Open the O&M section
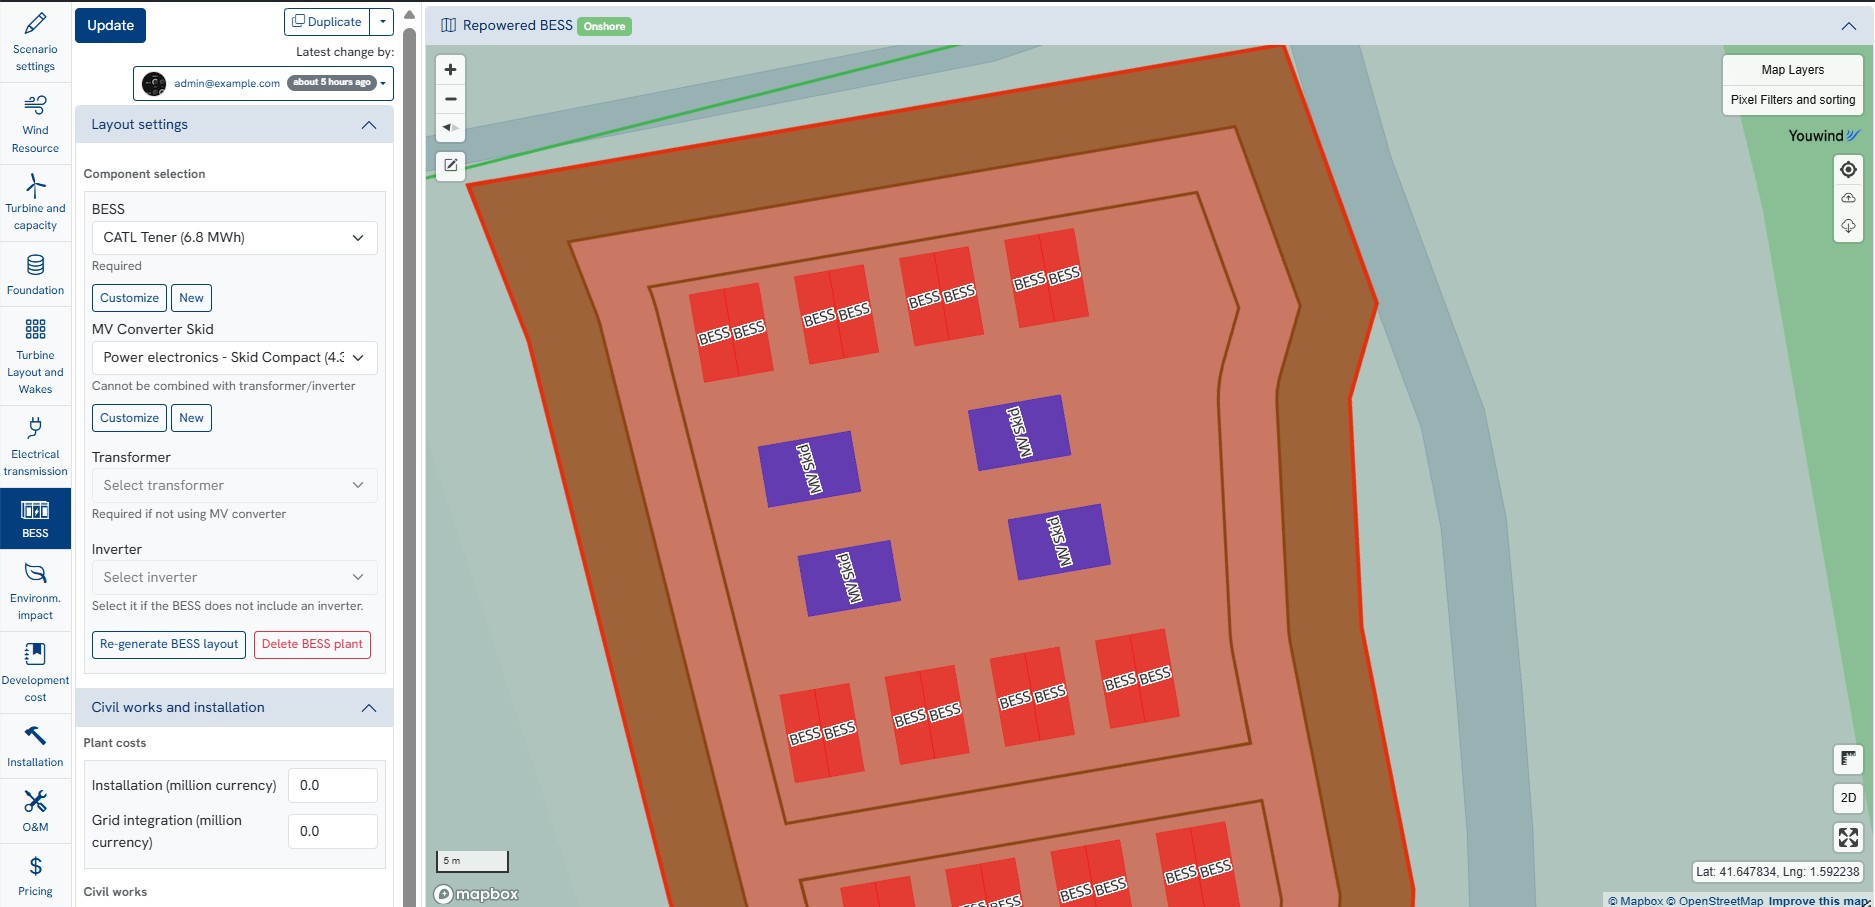Screen dimensions: 1875x907 coord(35,810)
